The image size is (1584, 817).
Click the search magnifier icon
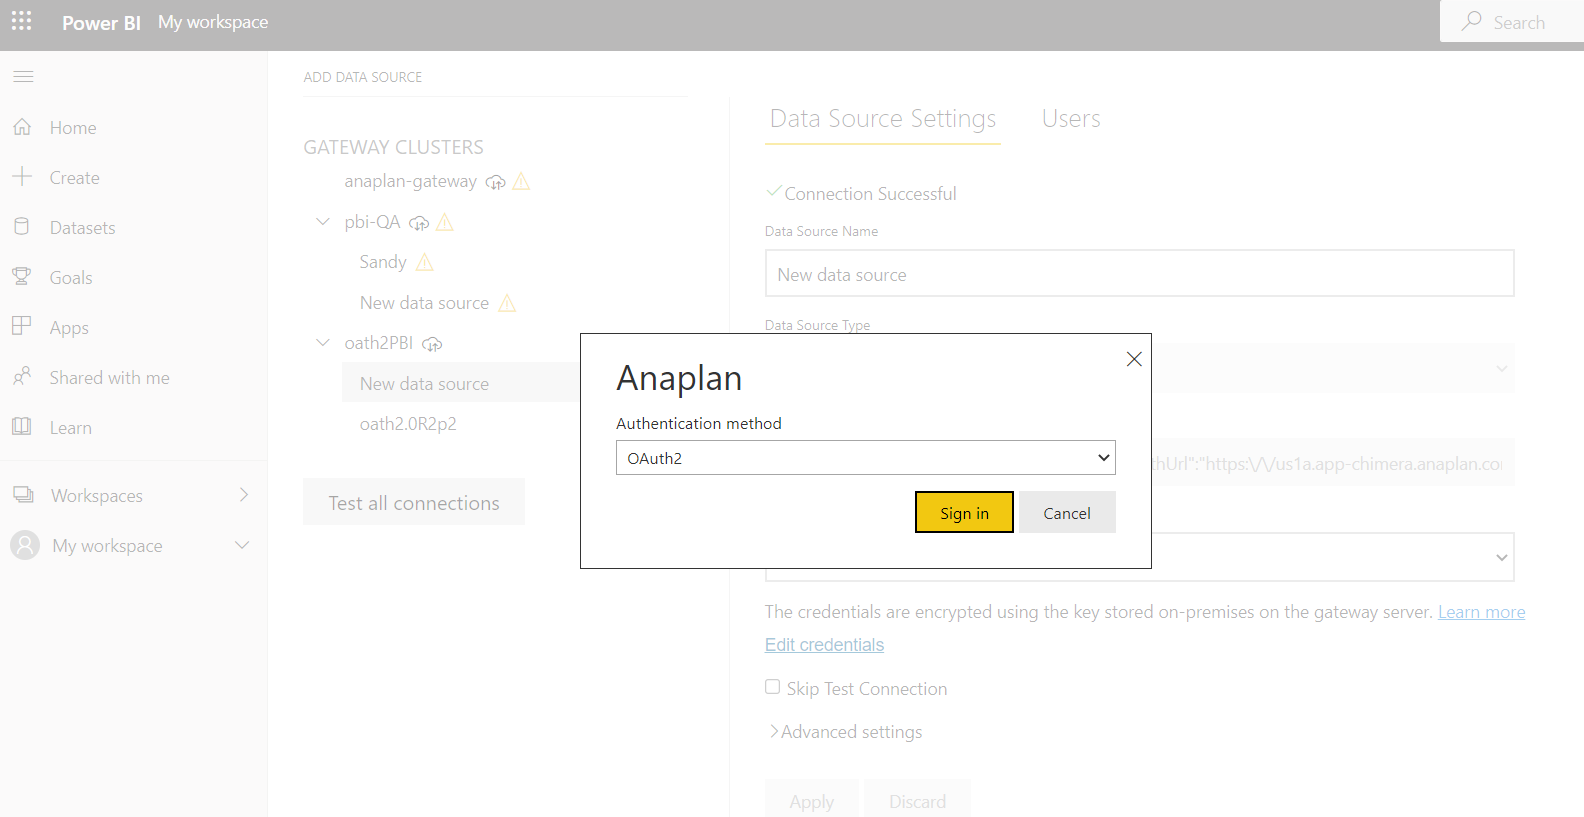1472,21
